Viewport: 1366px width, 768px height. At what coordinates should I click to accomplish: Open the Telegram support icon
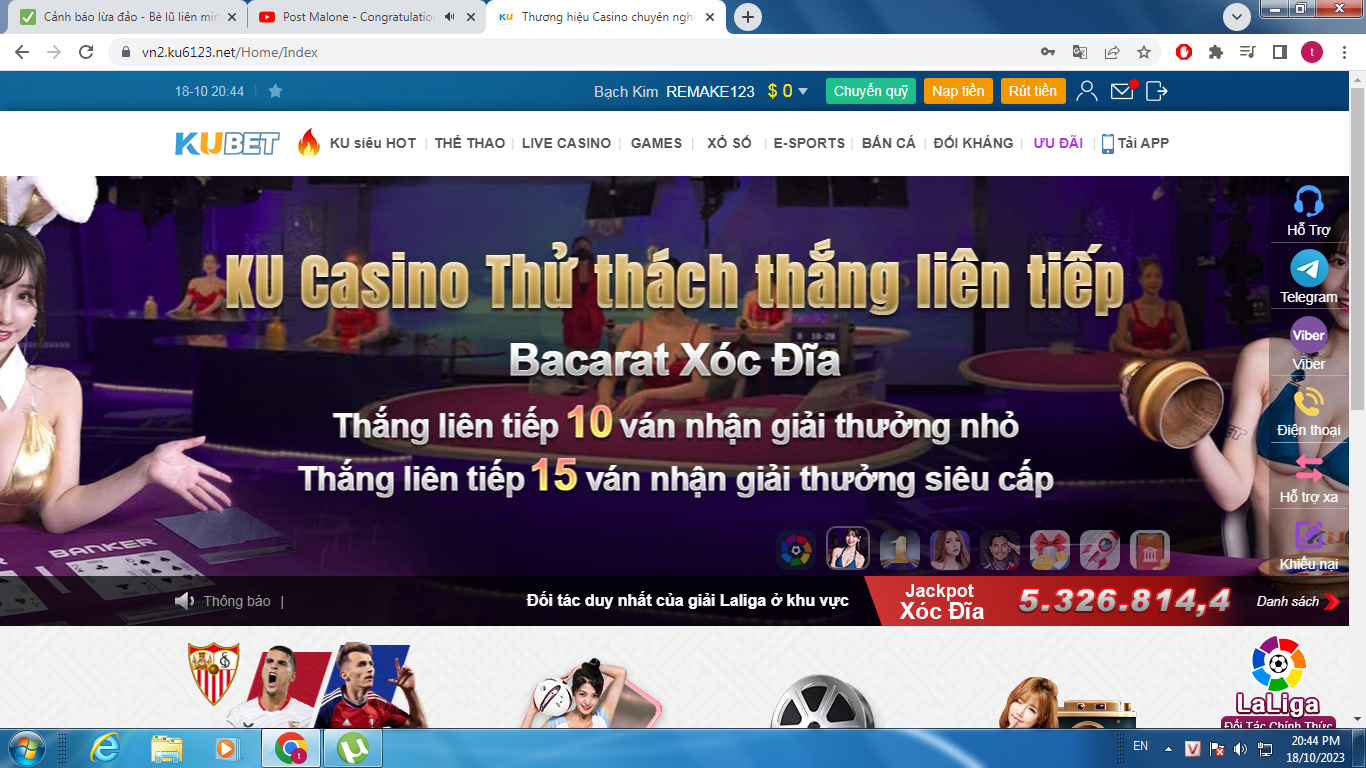point(1308,269)
